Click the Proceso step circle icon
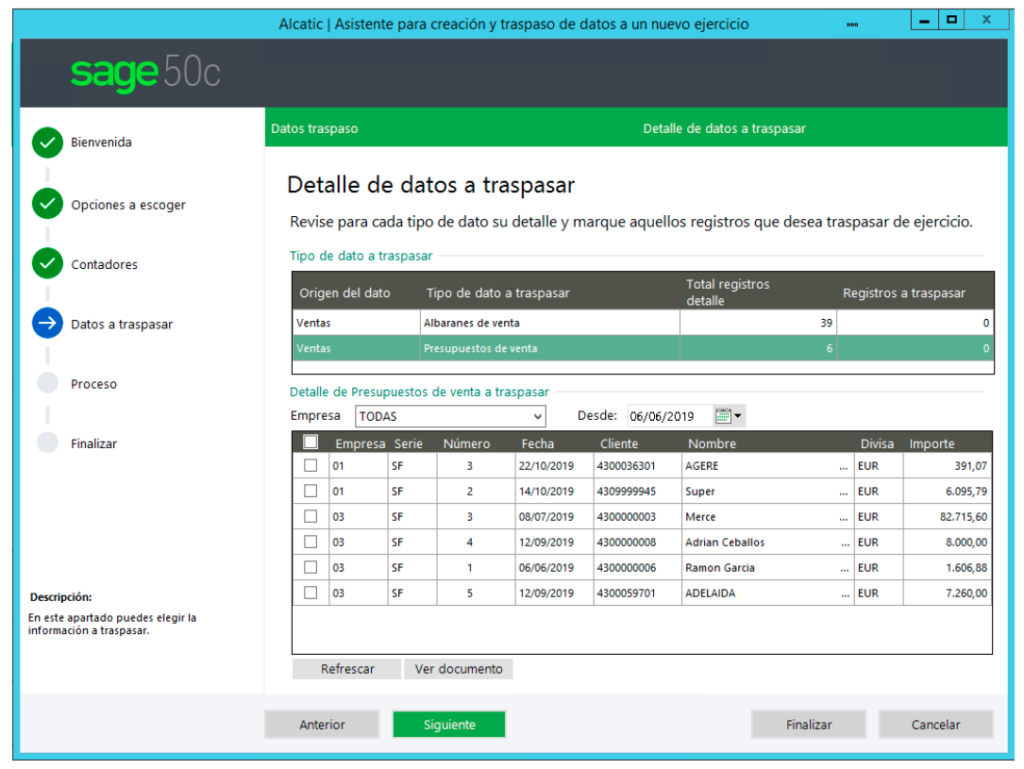This screenshot has width=1024, height=769. tap(47, 383)
